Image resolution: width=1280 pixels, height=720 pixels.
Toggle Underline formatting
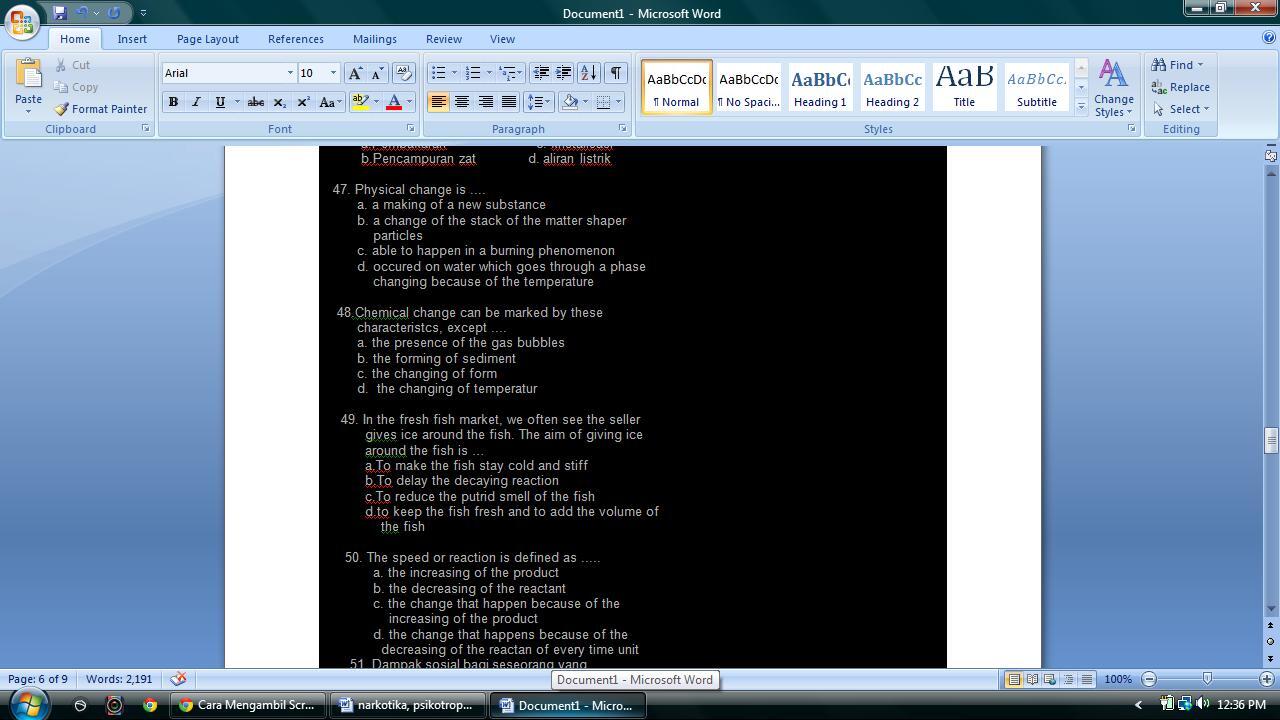[218, 102]
